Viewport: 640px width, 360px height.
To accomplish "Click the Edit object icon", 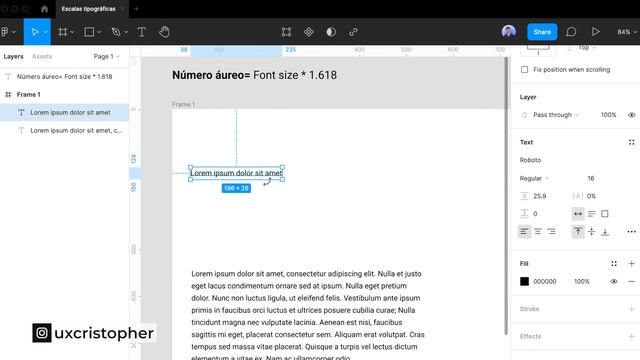I will point(286,32).
